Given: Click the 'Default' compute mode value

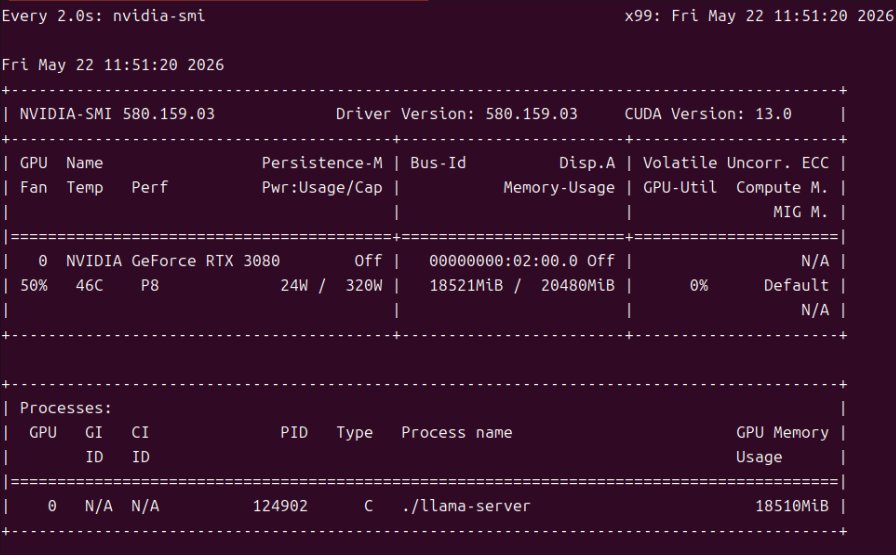Looking at the screenshot, I should [x=797, y=285].
